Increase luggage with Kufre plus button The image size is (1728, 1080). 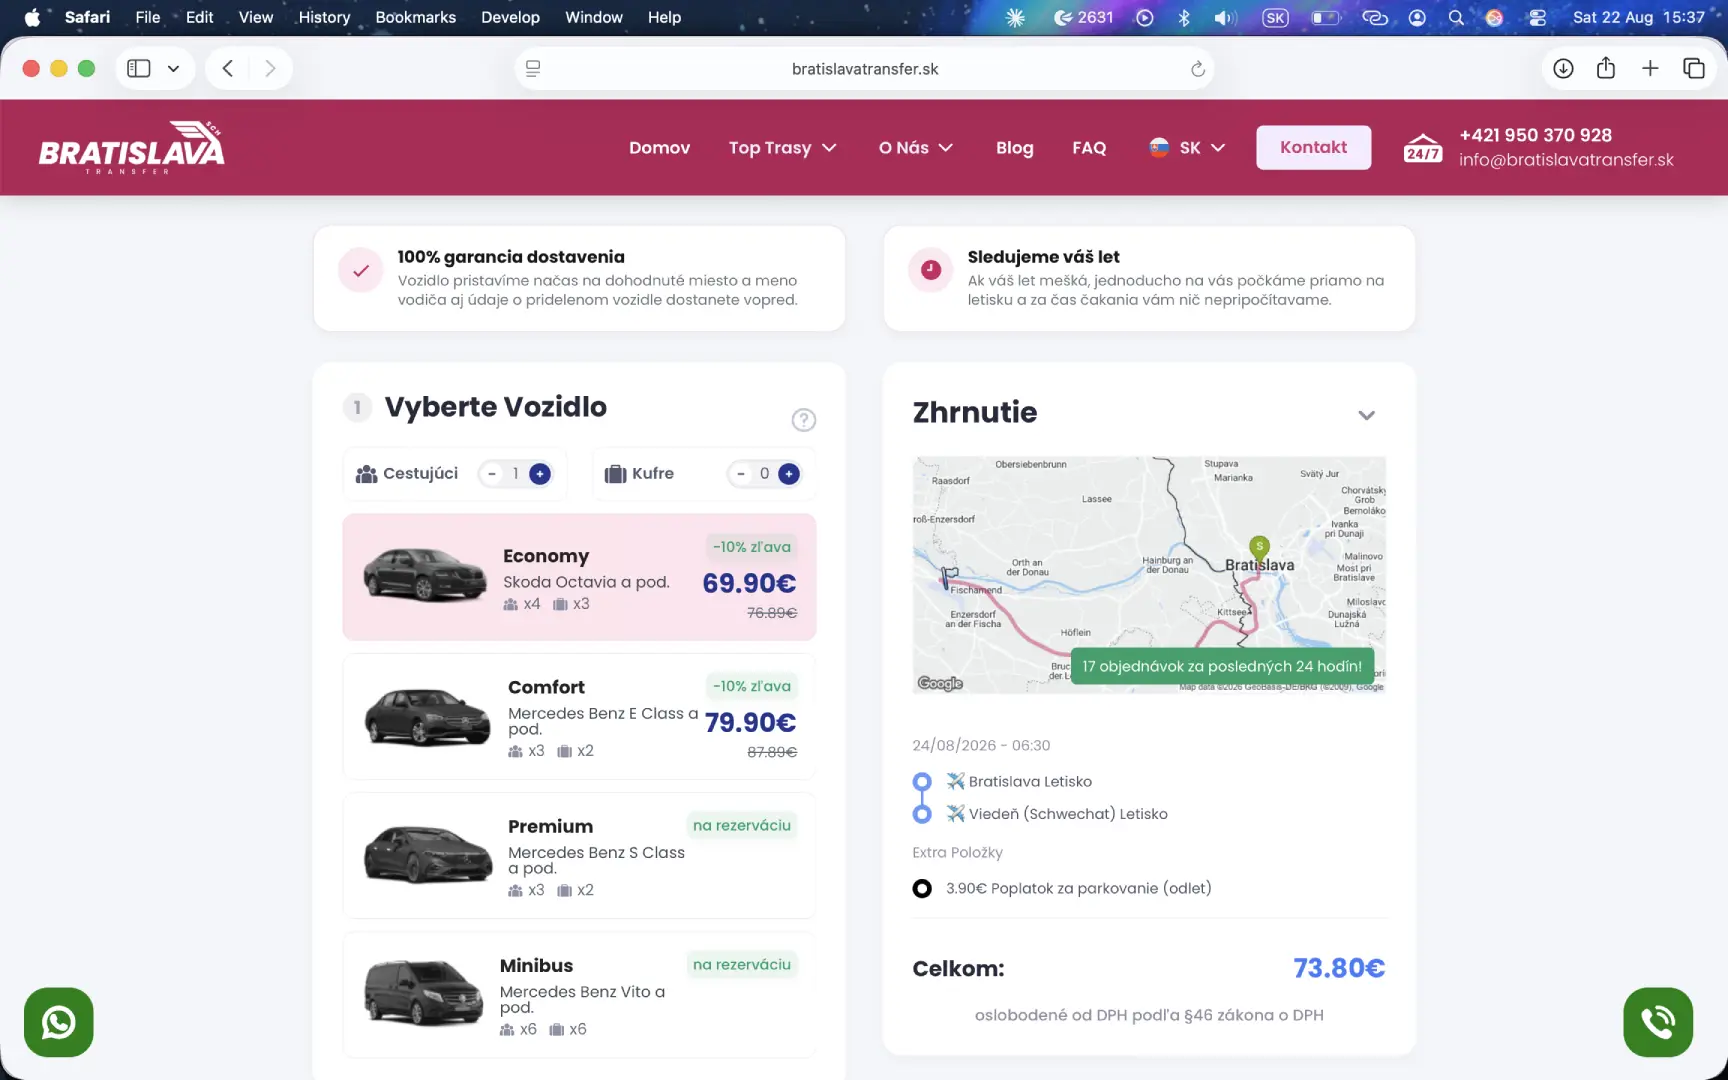point(789,474)
